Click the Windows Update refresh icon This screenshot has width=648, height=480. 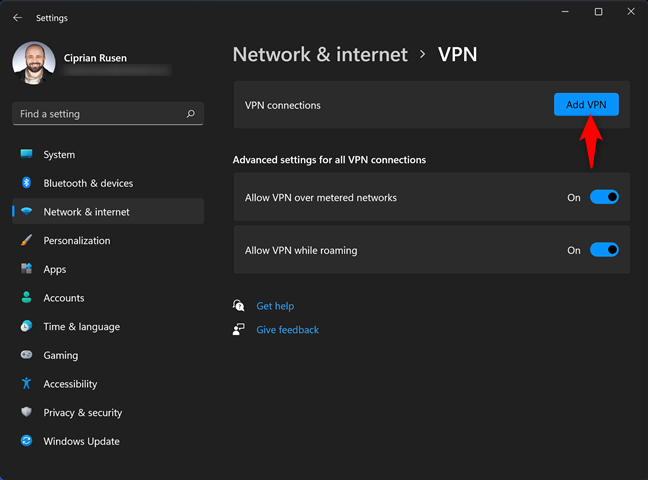(26, 441)
